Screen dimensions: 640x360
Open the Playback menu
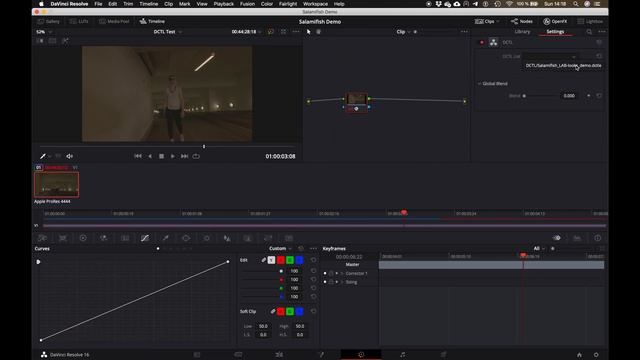(x=224, y=4)
